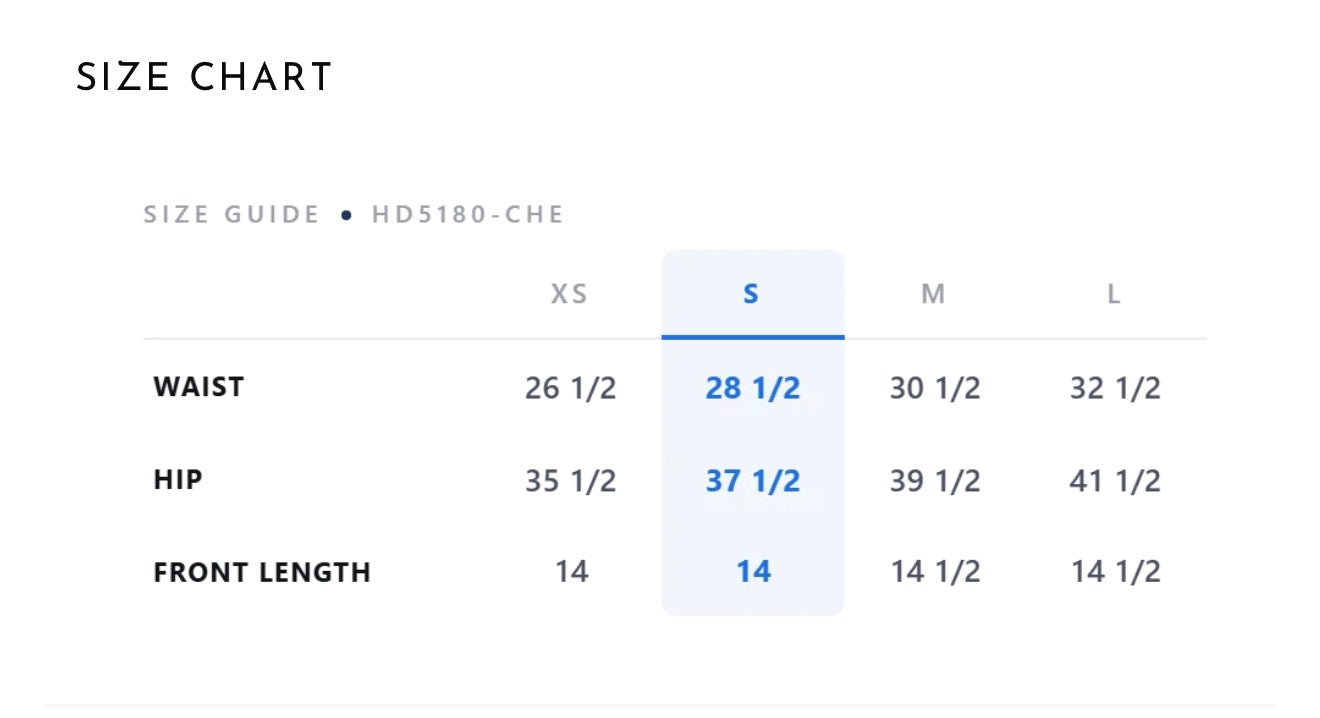The width and height of the screenshot is (1320, 718).
Task: Click the HIP row label
Action: (x=178, y=480)
